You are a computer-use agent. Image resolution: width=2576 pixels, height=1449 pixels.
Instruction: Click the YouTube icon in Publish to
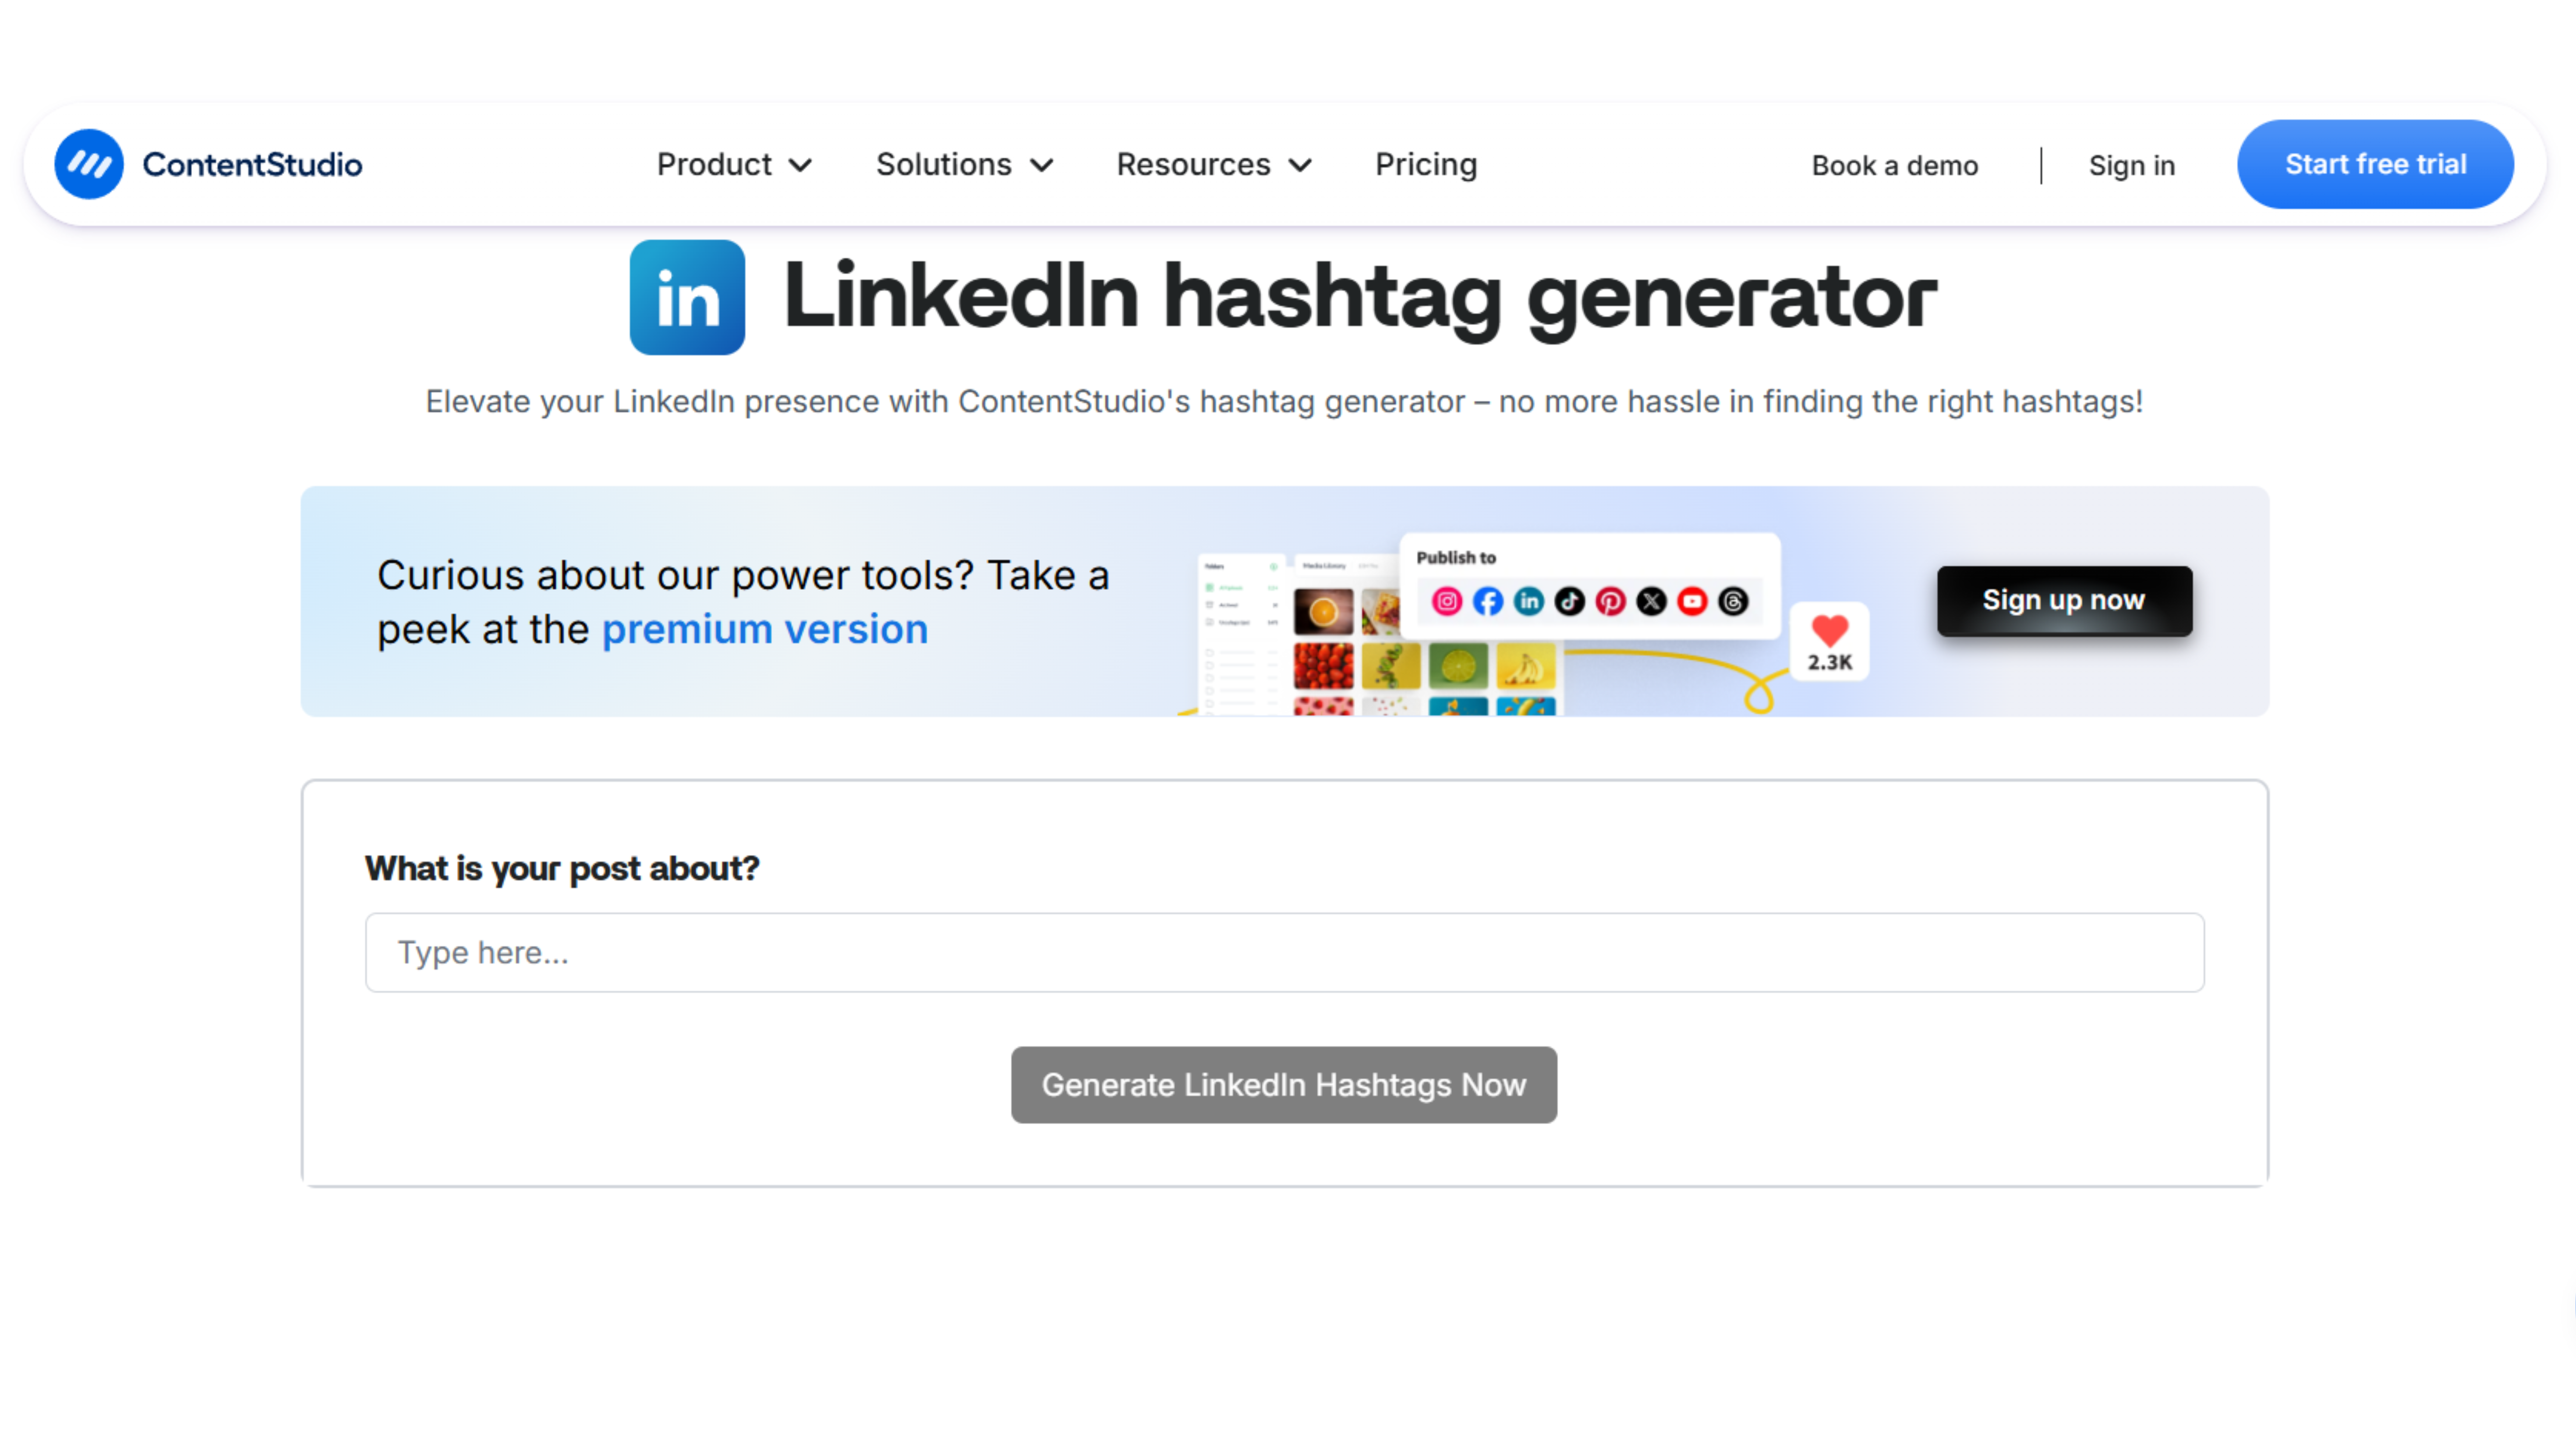(1692, 601)
